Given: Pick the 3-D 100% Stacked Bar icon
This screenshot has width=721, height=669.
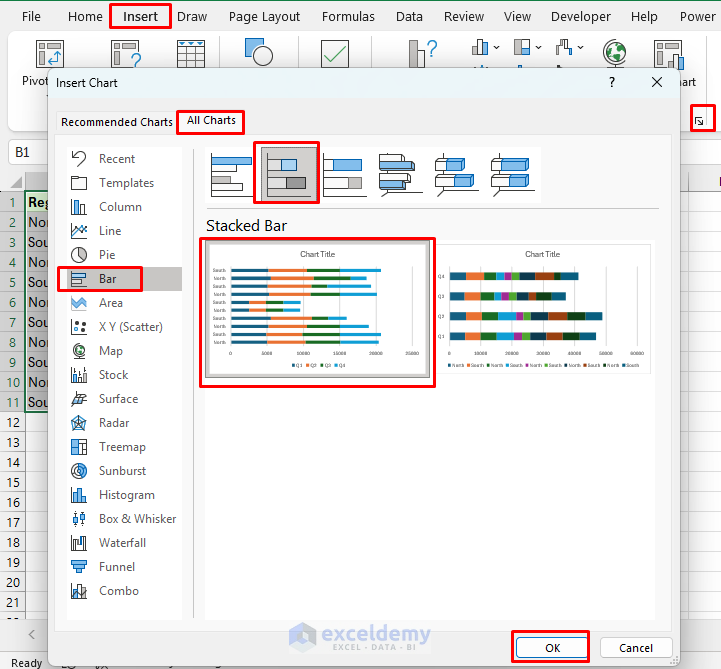Looking at the screenshot, I should (x=512, y=174).
